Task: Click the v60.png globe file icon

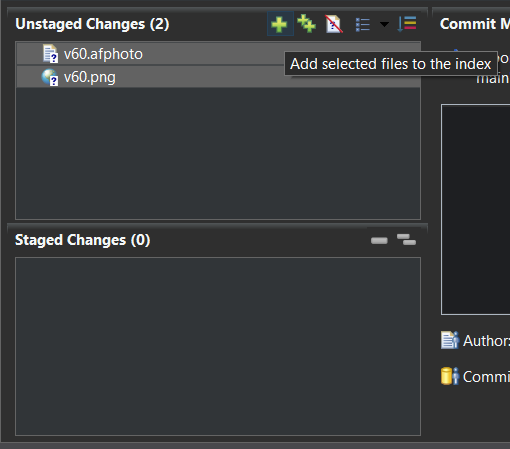Action: click(50, 77)
